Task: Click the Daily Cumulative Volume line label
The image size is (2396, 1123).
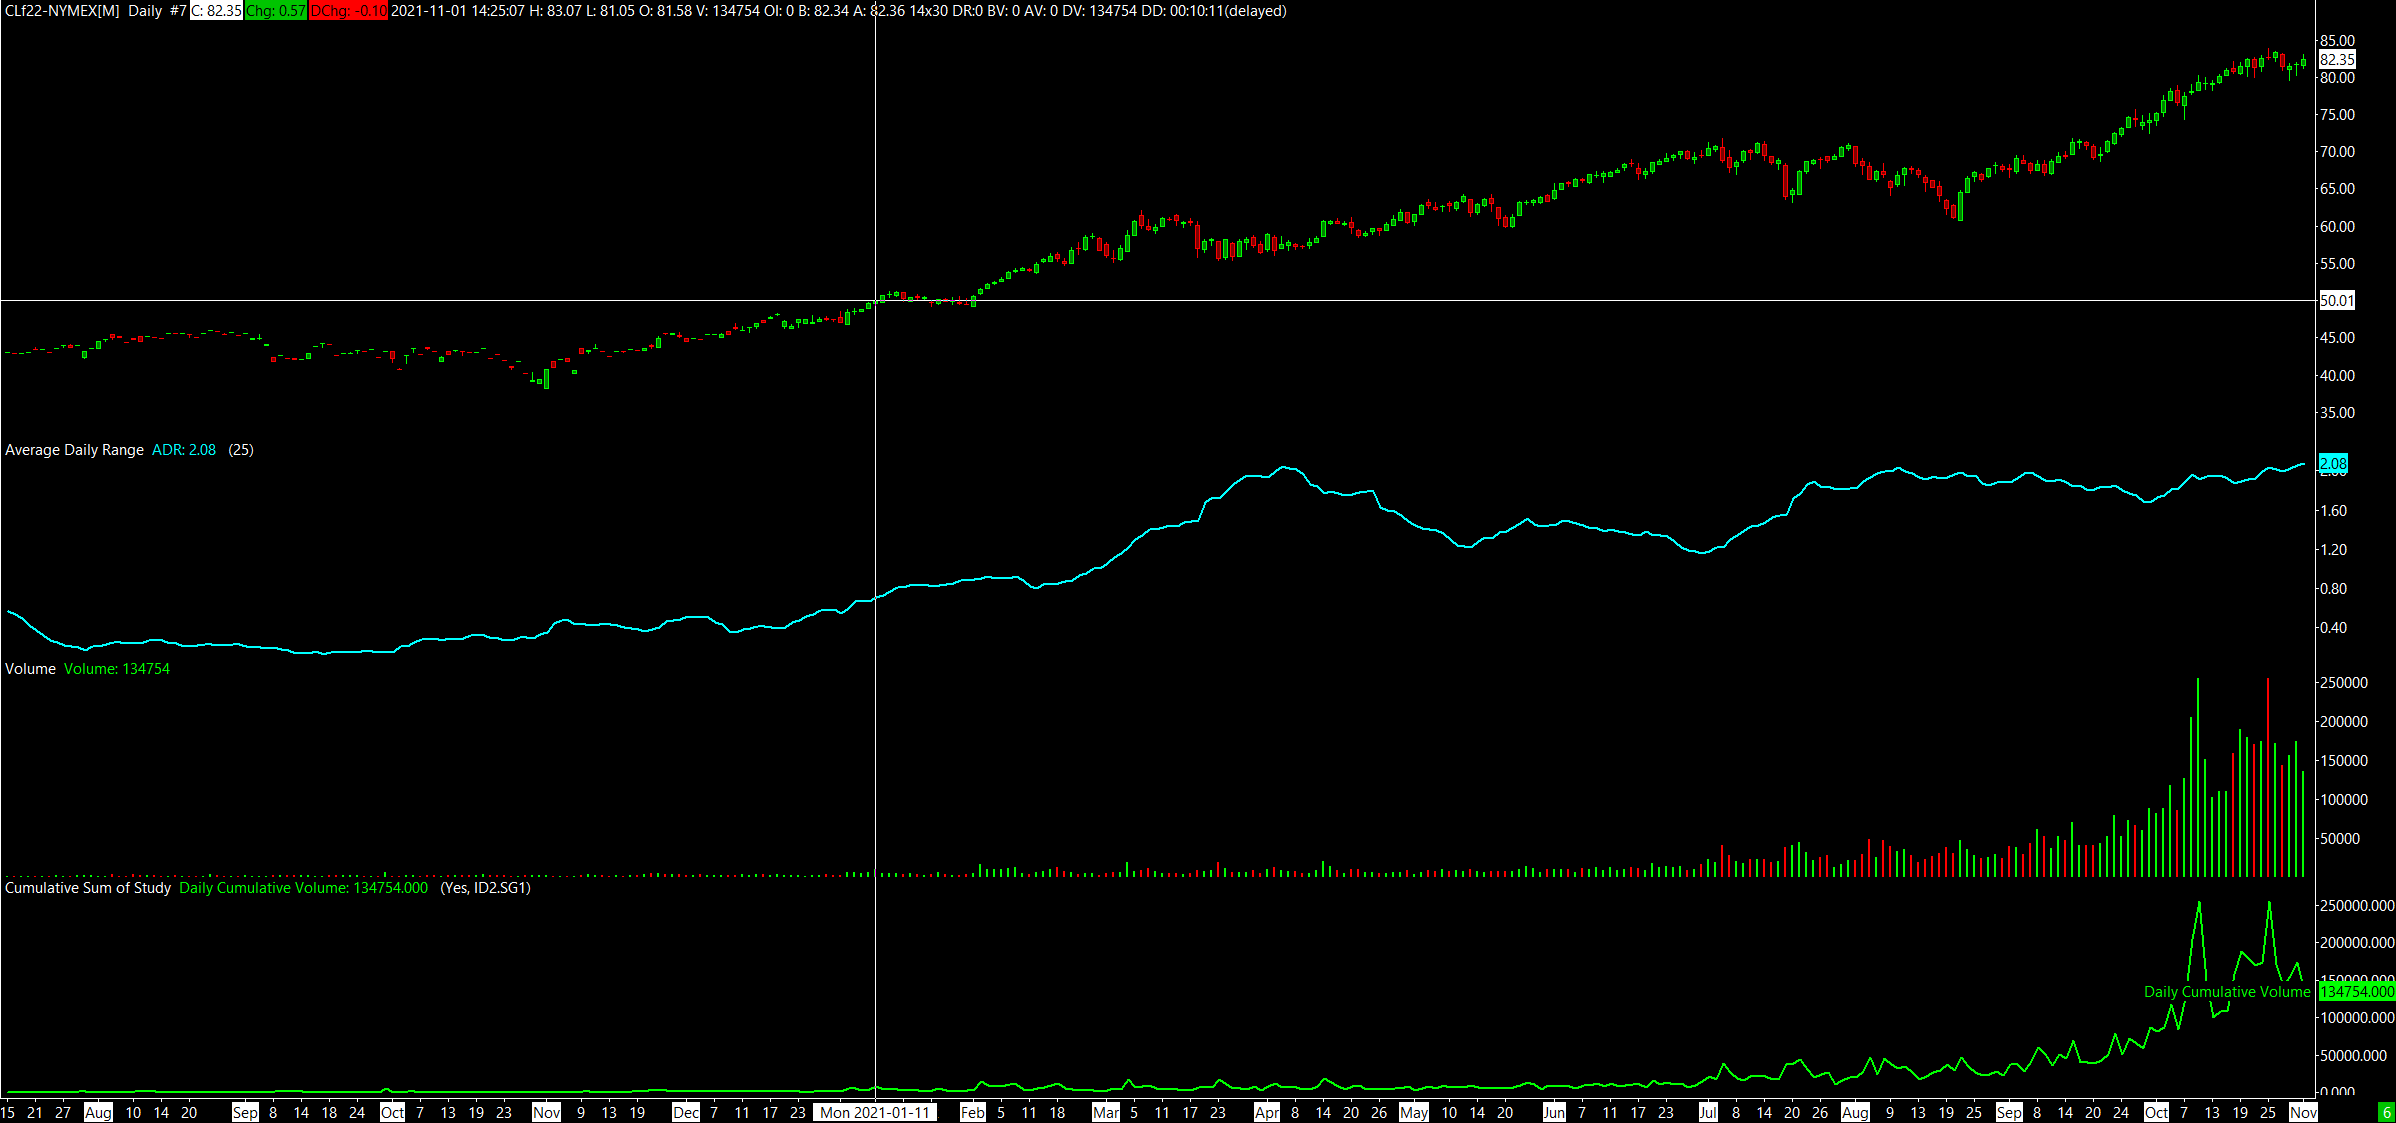Action: 2227,992
